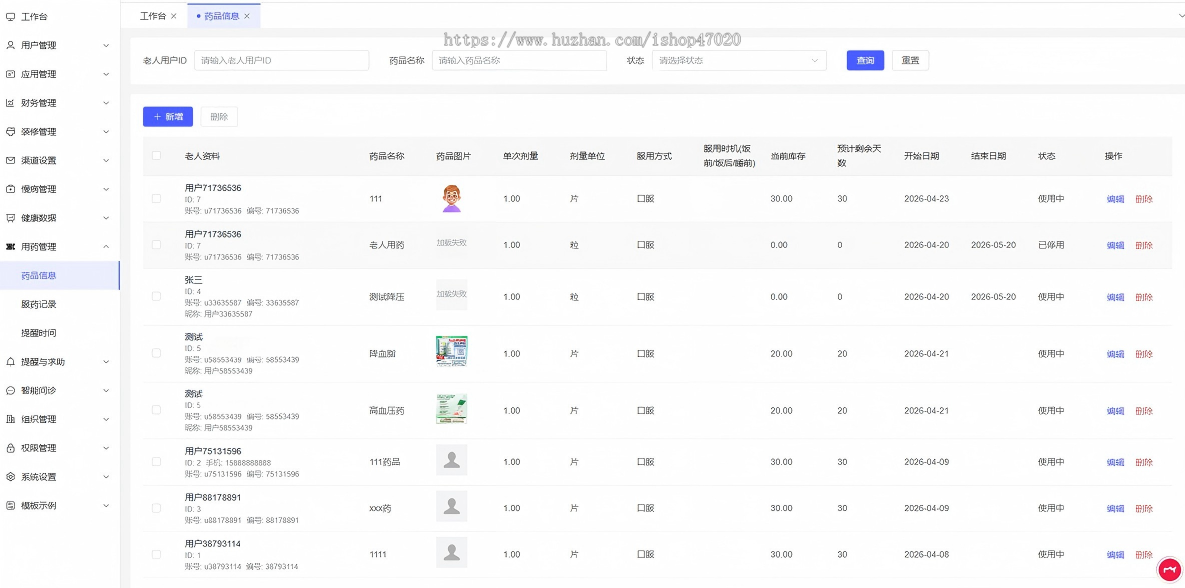Screen dimensions: 1185x588
Task: Check the 用户38793114 row checkbox
Action: coord(156,554)
